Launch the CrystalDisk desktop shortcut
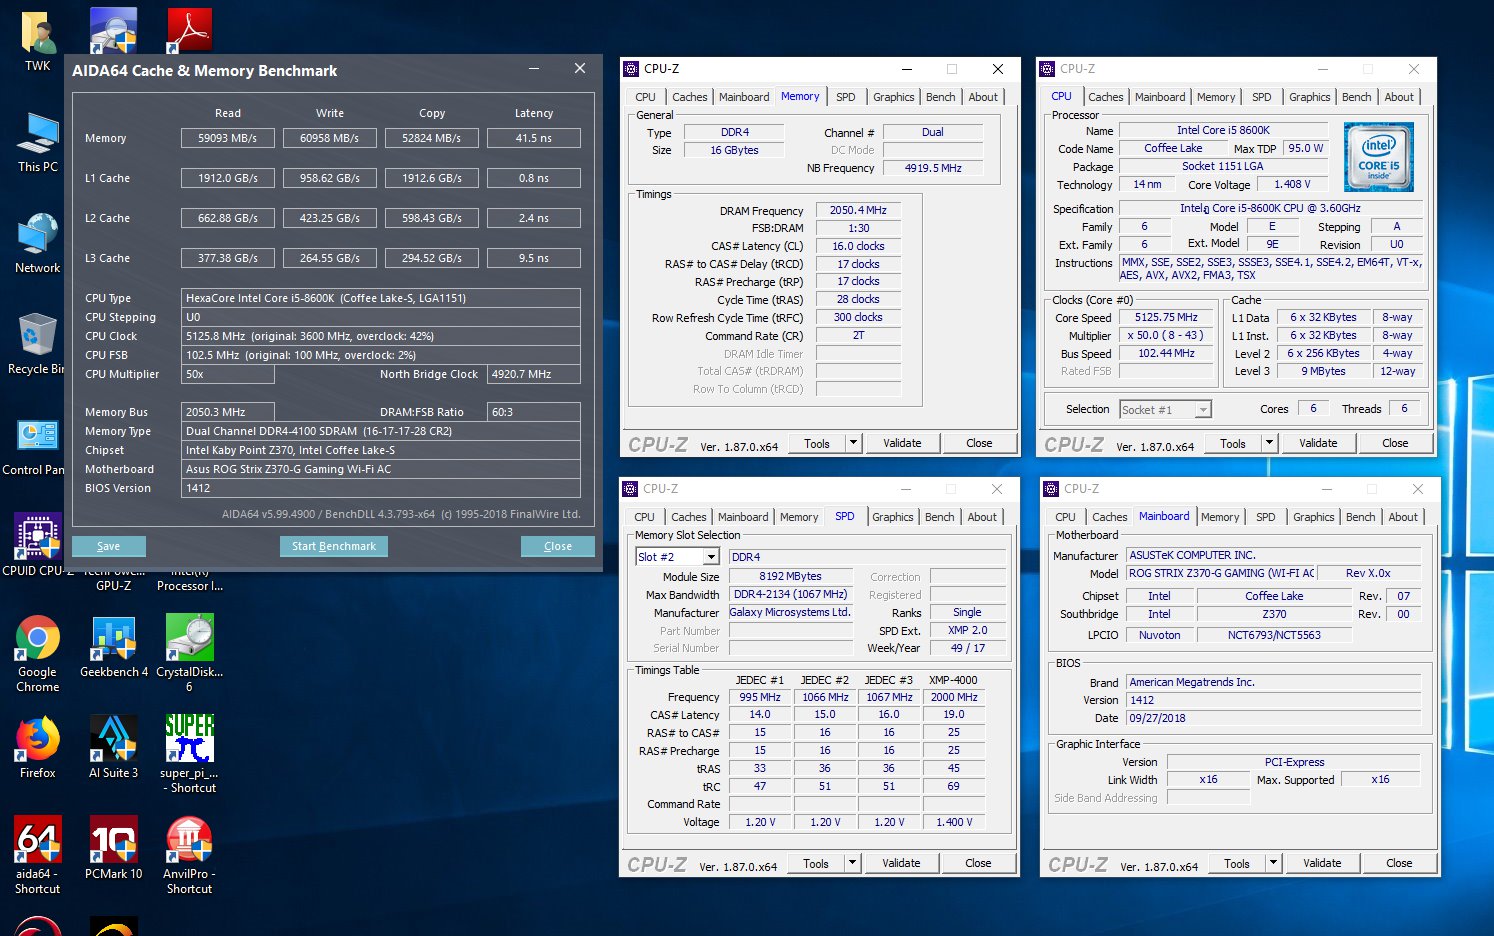Screen dimensions: 1494x936 pos(189,653)
